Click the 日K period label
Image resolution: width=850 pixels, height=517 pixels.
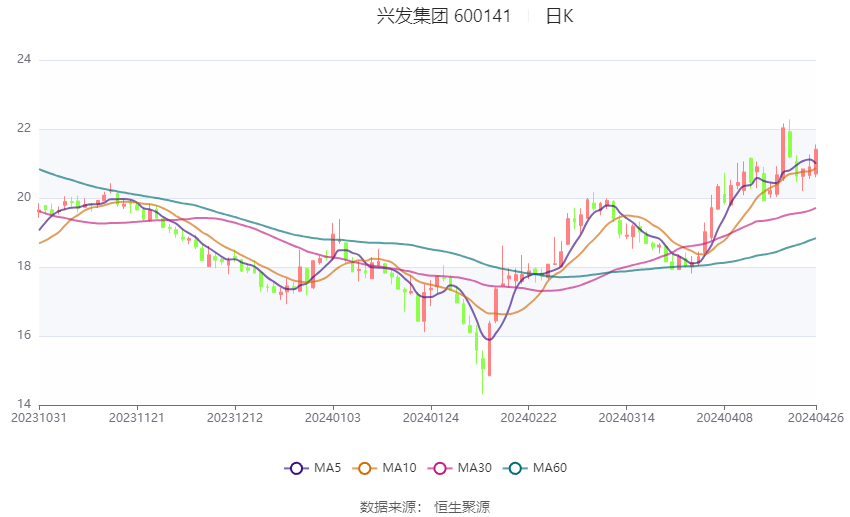coord(559,16)
